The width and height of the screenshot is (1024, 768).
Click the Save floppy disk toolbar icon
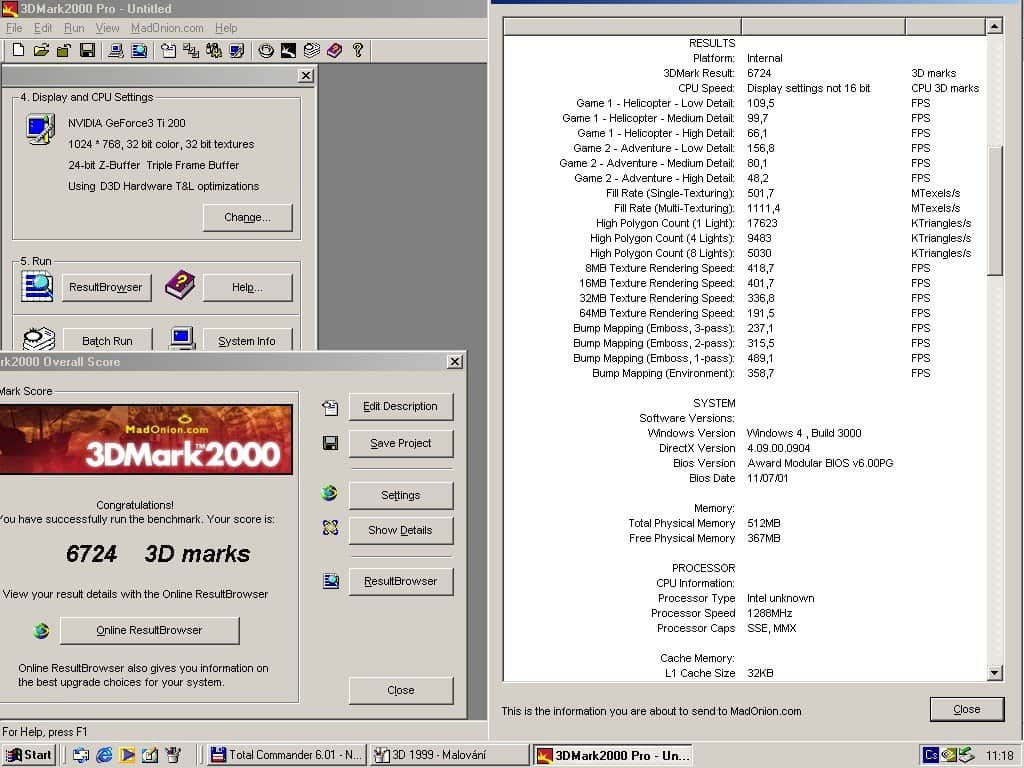tap(88, 50)
